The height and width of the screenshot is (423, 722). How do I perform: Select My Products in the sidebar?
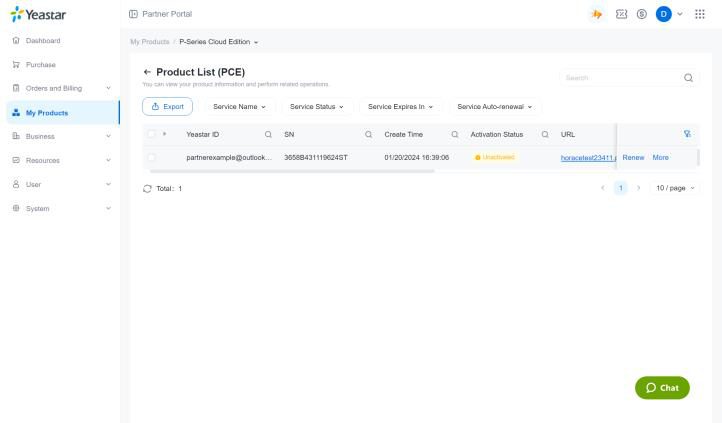(63, 113)
